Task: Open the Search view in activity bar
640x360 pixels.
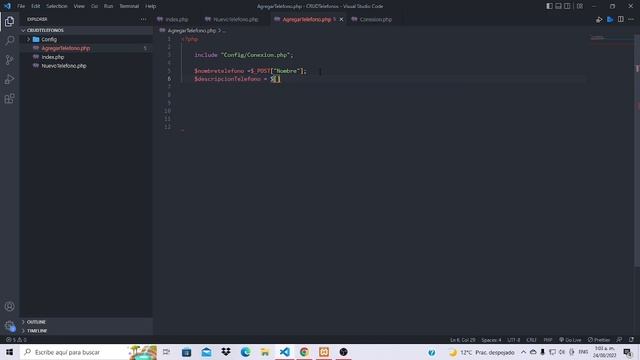Action: point(9,40)
